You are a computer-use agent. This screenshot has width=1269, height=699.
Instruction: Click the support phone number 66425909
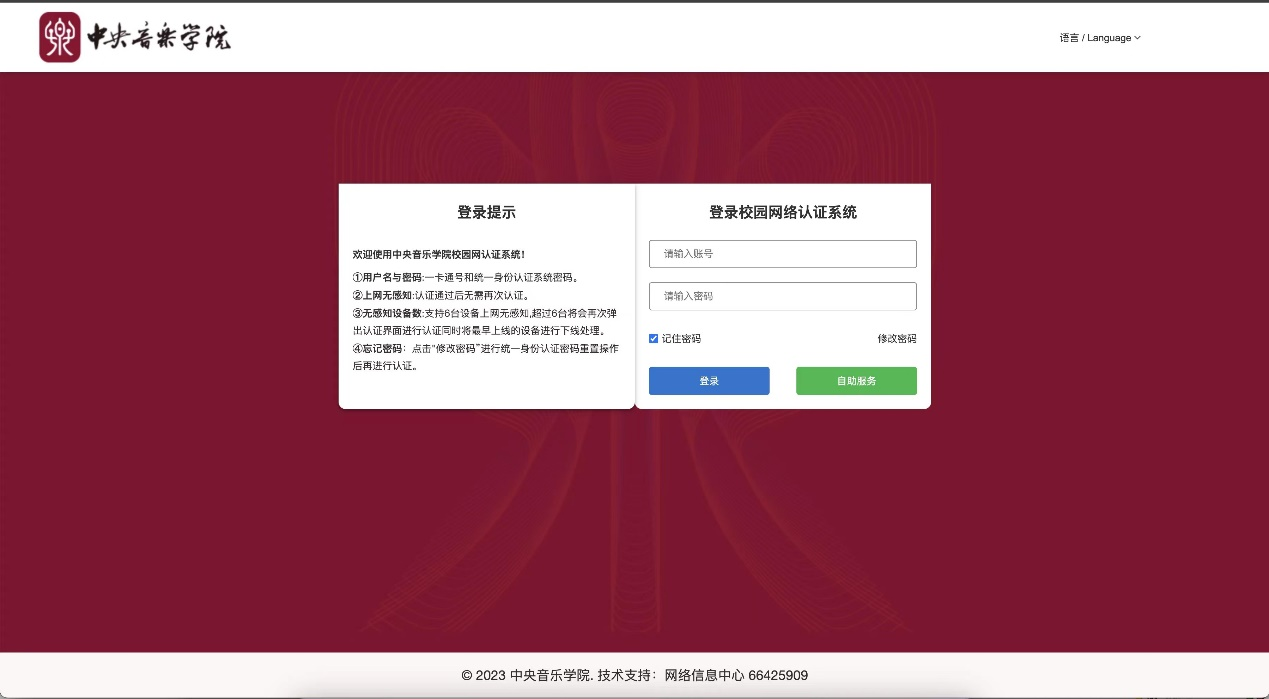(778, 675)
